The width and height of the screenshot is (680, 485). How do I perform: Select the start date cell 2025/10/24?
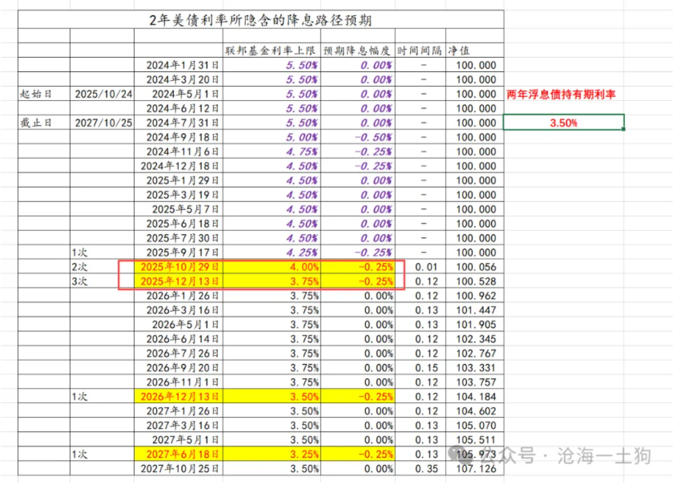point(102,94)
